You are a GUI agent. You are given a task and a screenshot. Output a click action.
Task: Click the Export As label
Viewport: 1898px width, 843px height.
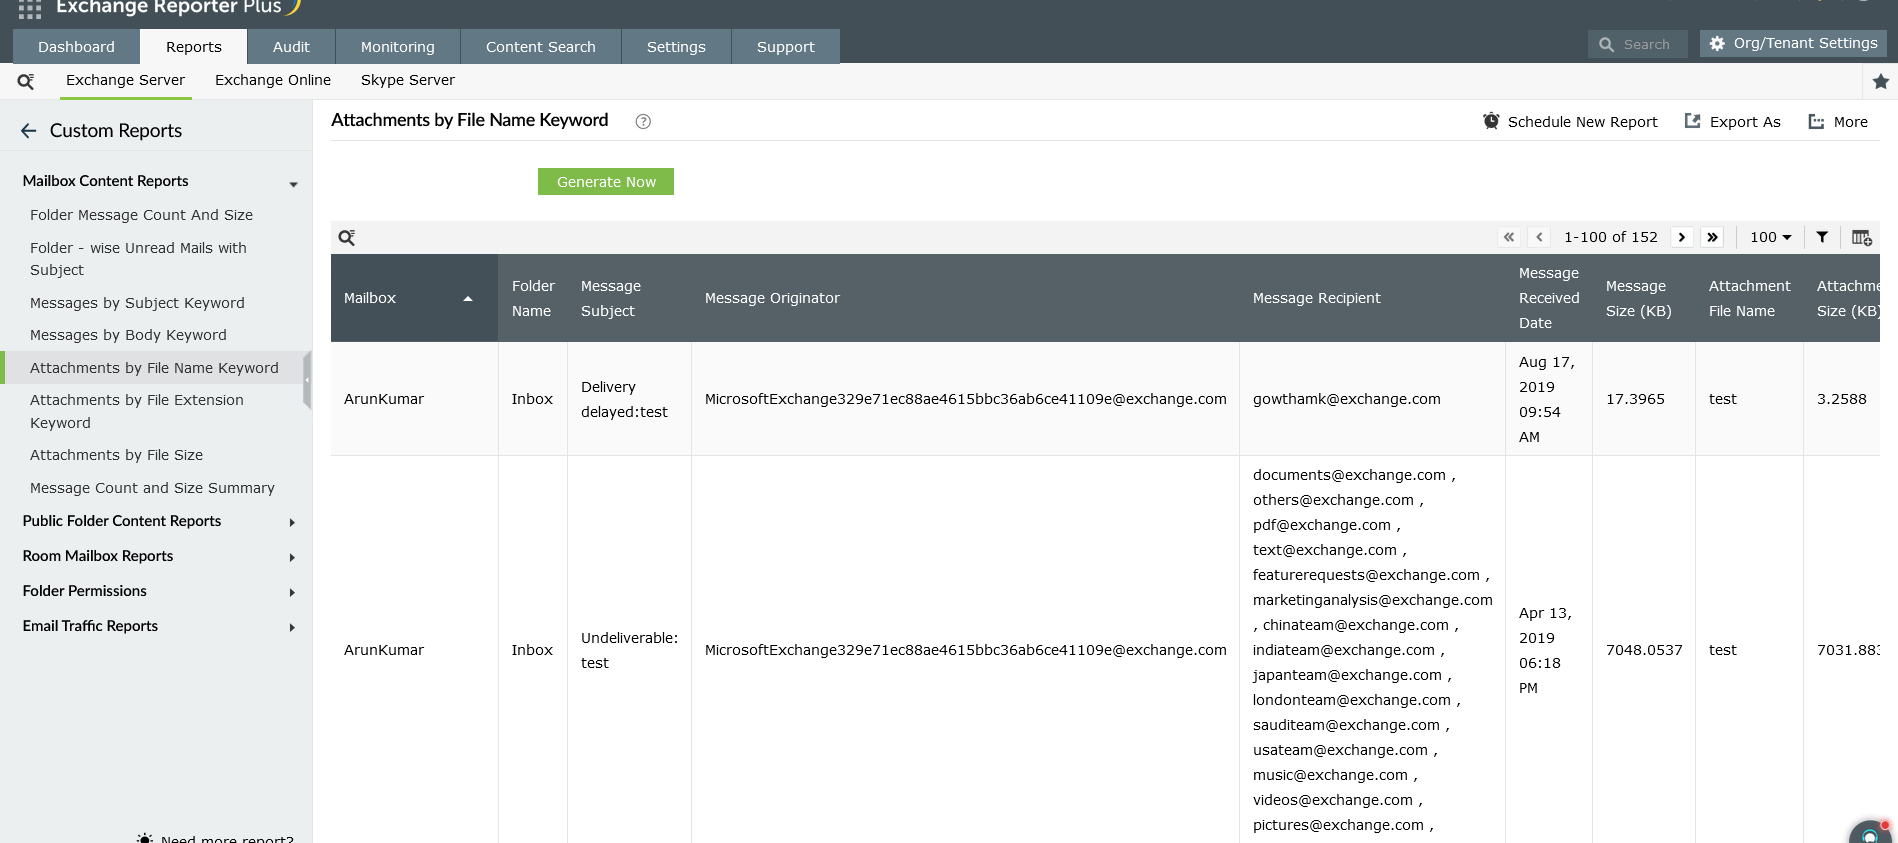1745,122
